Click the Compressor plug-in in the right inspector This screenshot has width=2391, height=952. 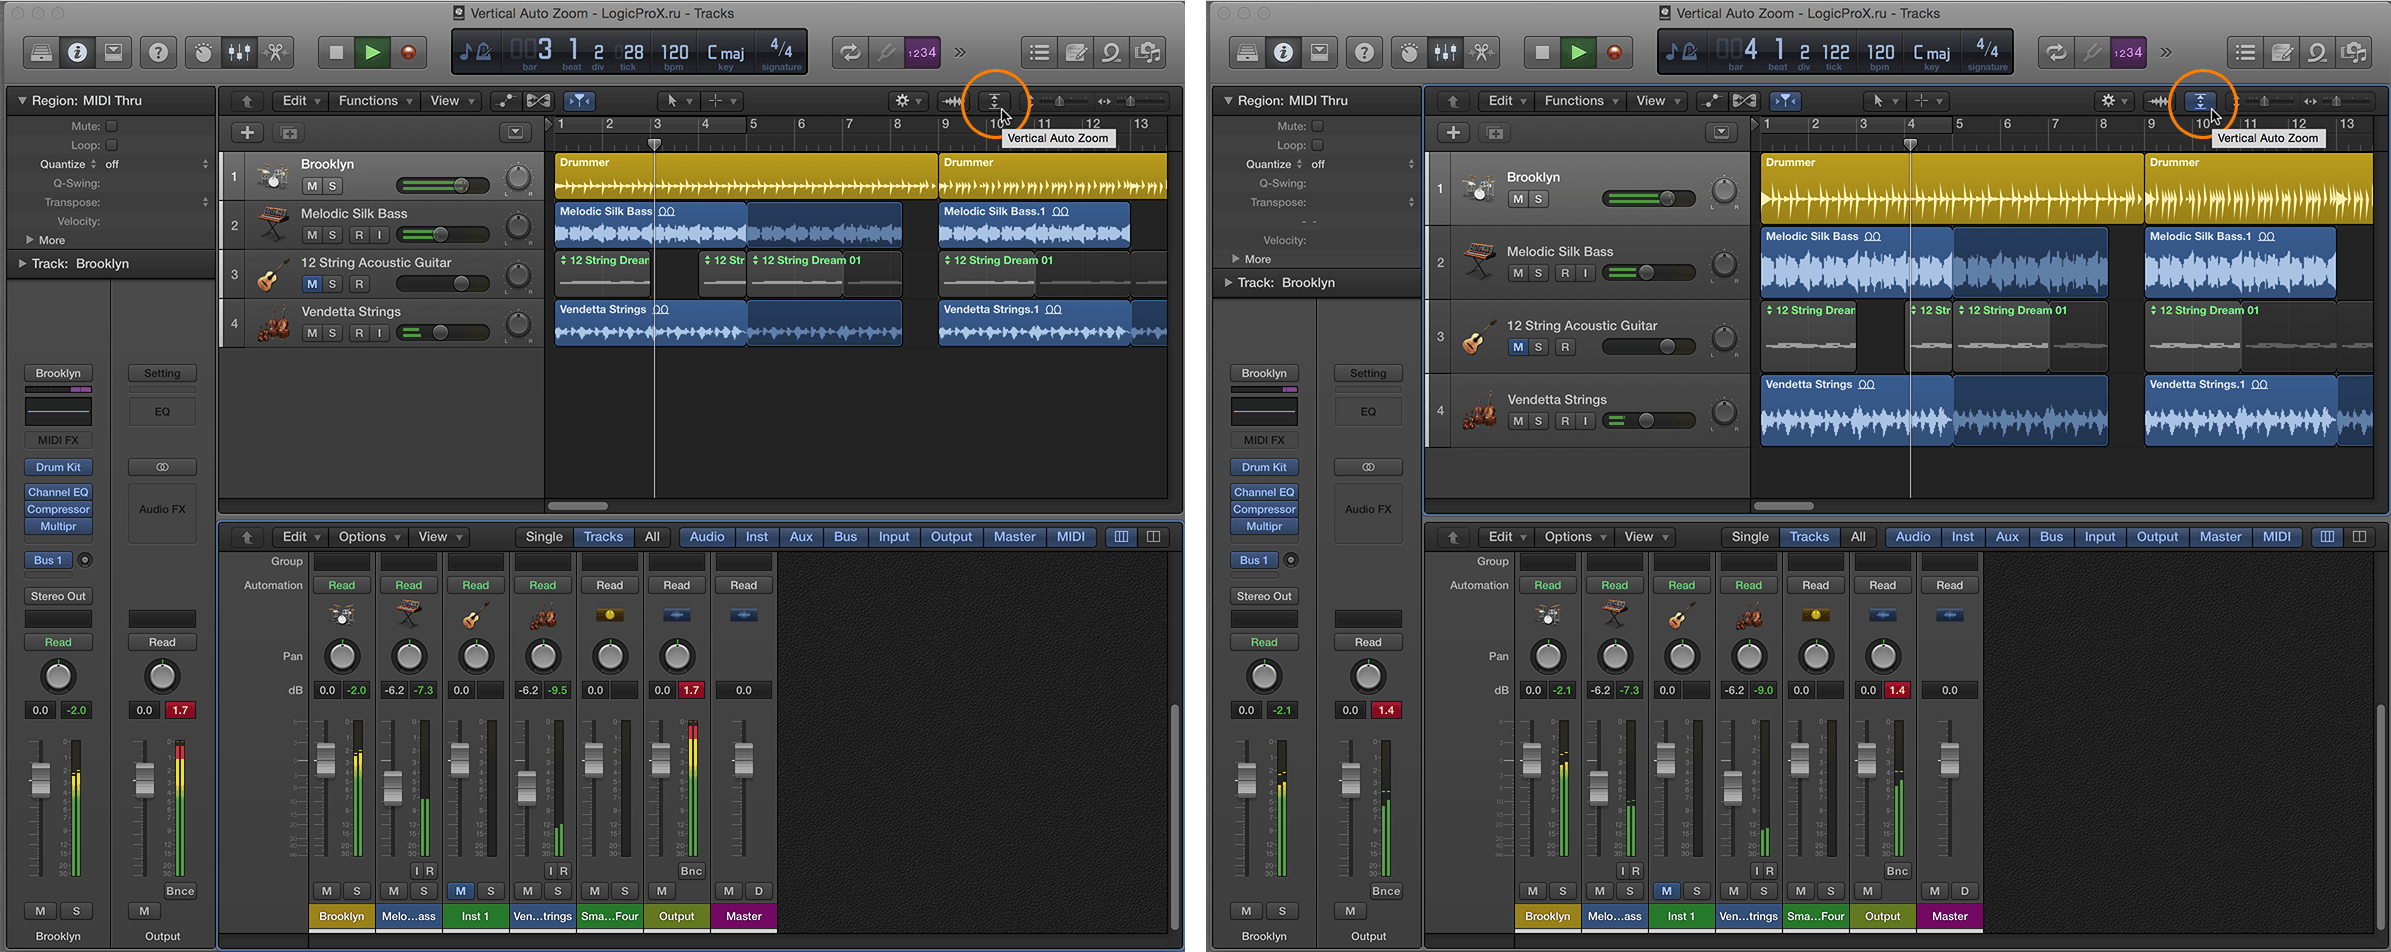[x=1264, y=509]
